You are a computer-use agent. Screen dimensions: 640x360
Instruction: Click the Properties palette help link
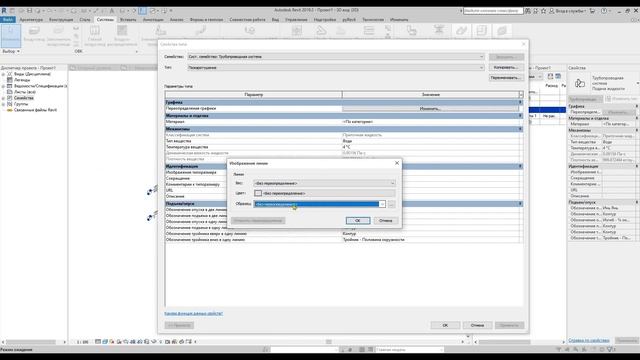[589, 340]
